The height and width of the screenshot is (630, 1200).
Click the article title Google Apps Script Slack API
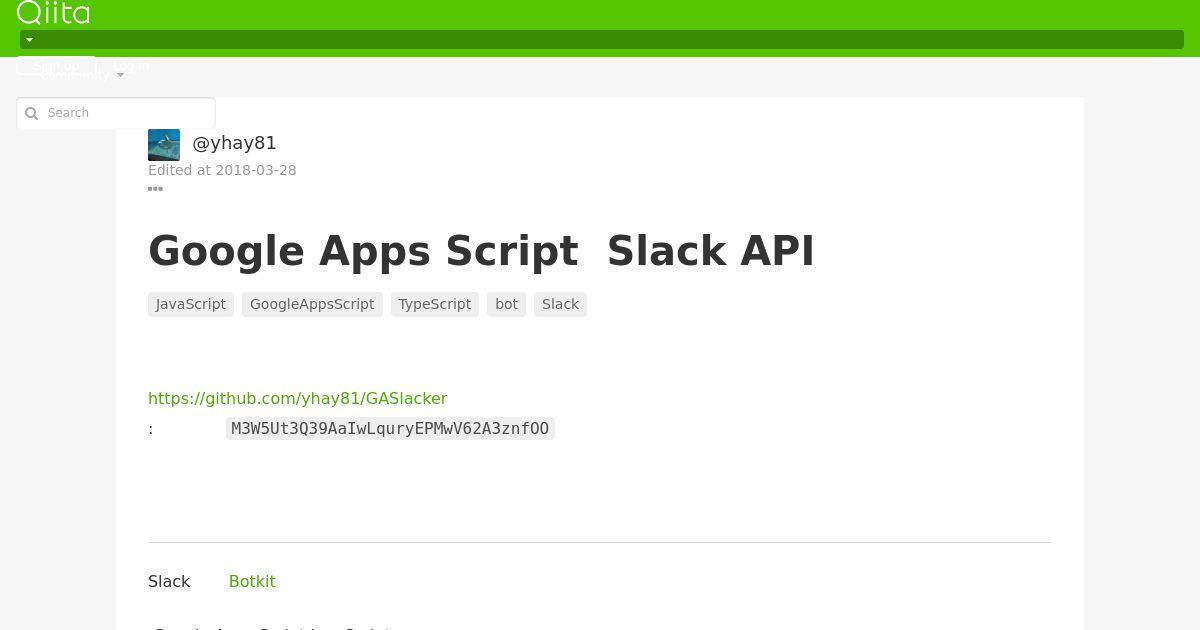click(x=481, y=251)
